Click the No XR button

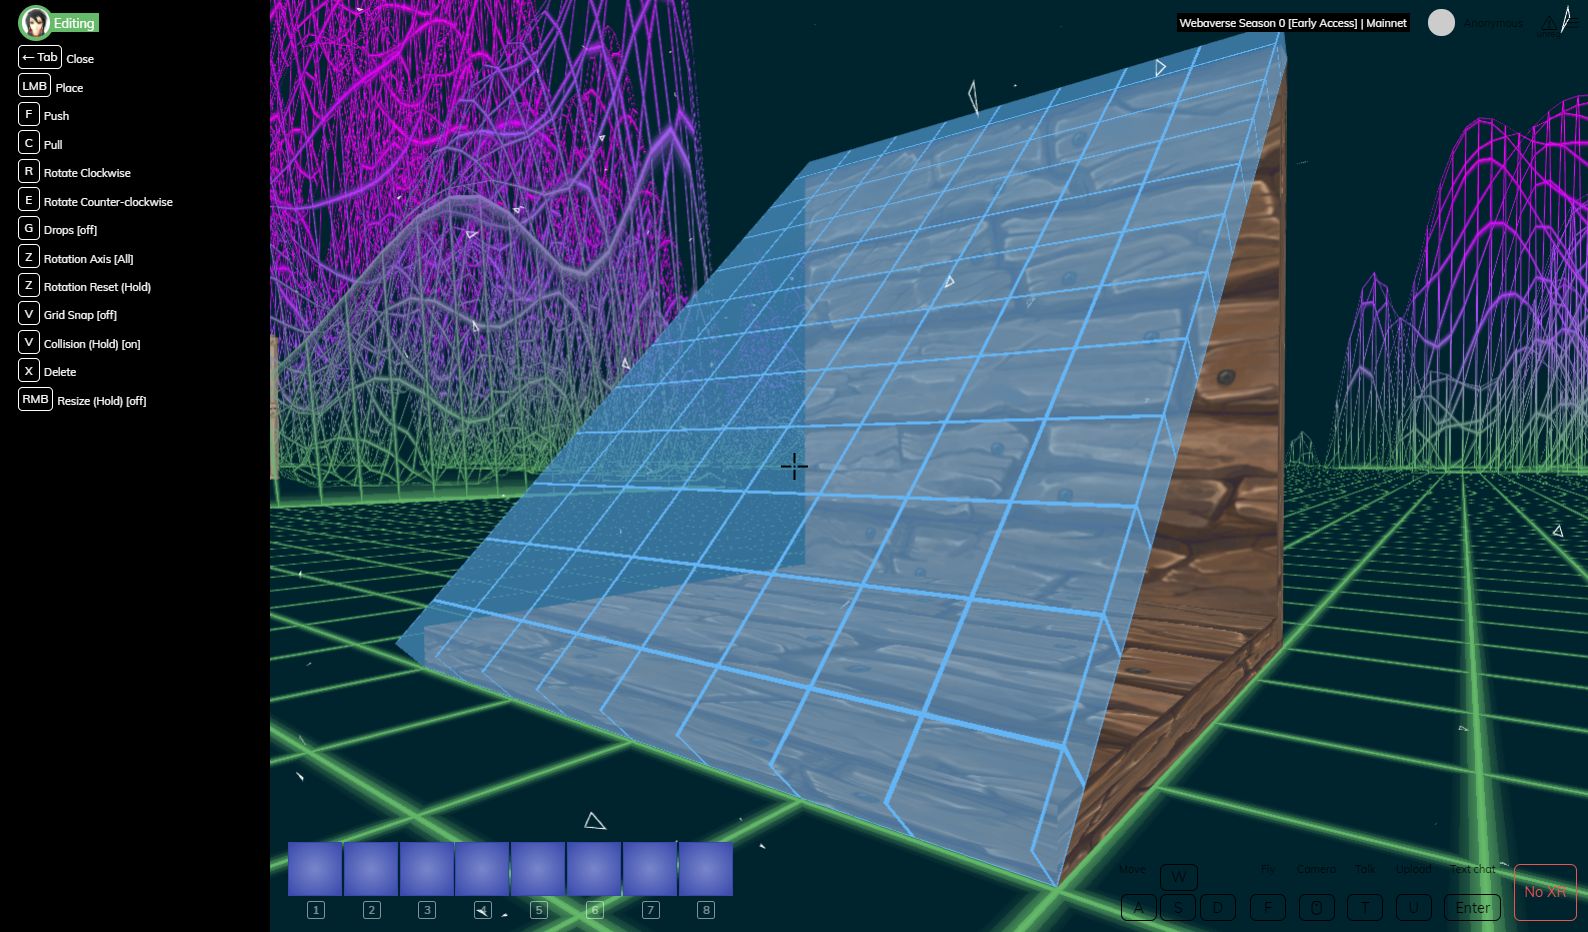pos(1545,892)
